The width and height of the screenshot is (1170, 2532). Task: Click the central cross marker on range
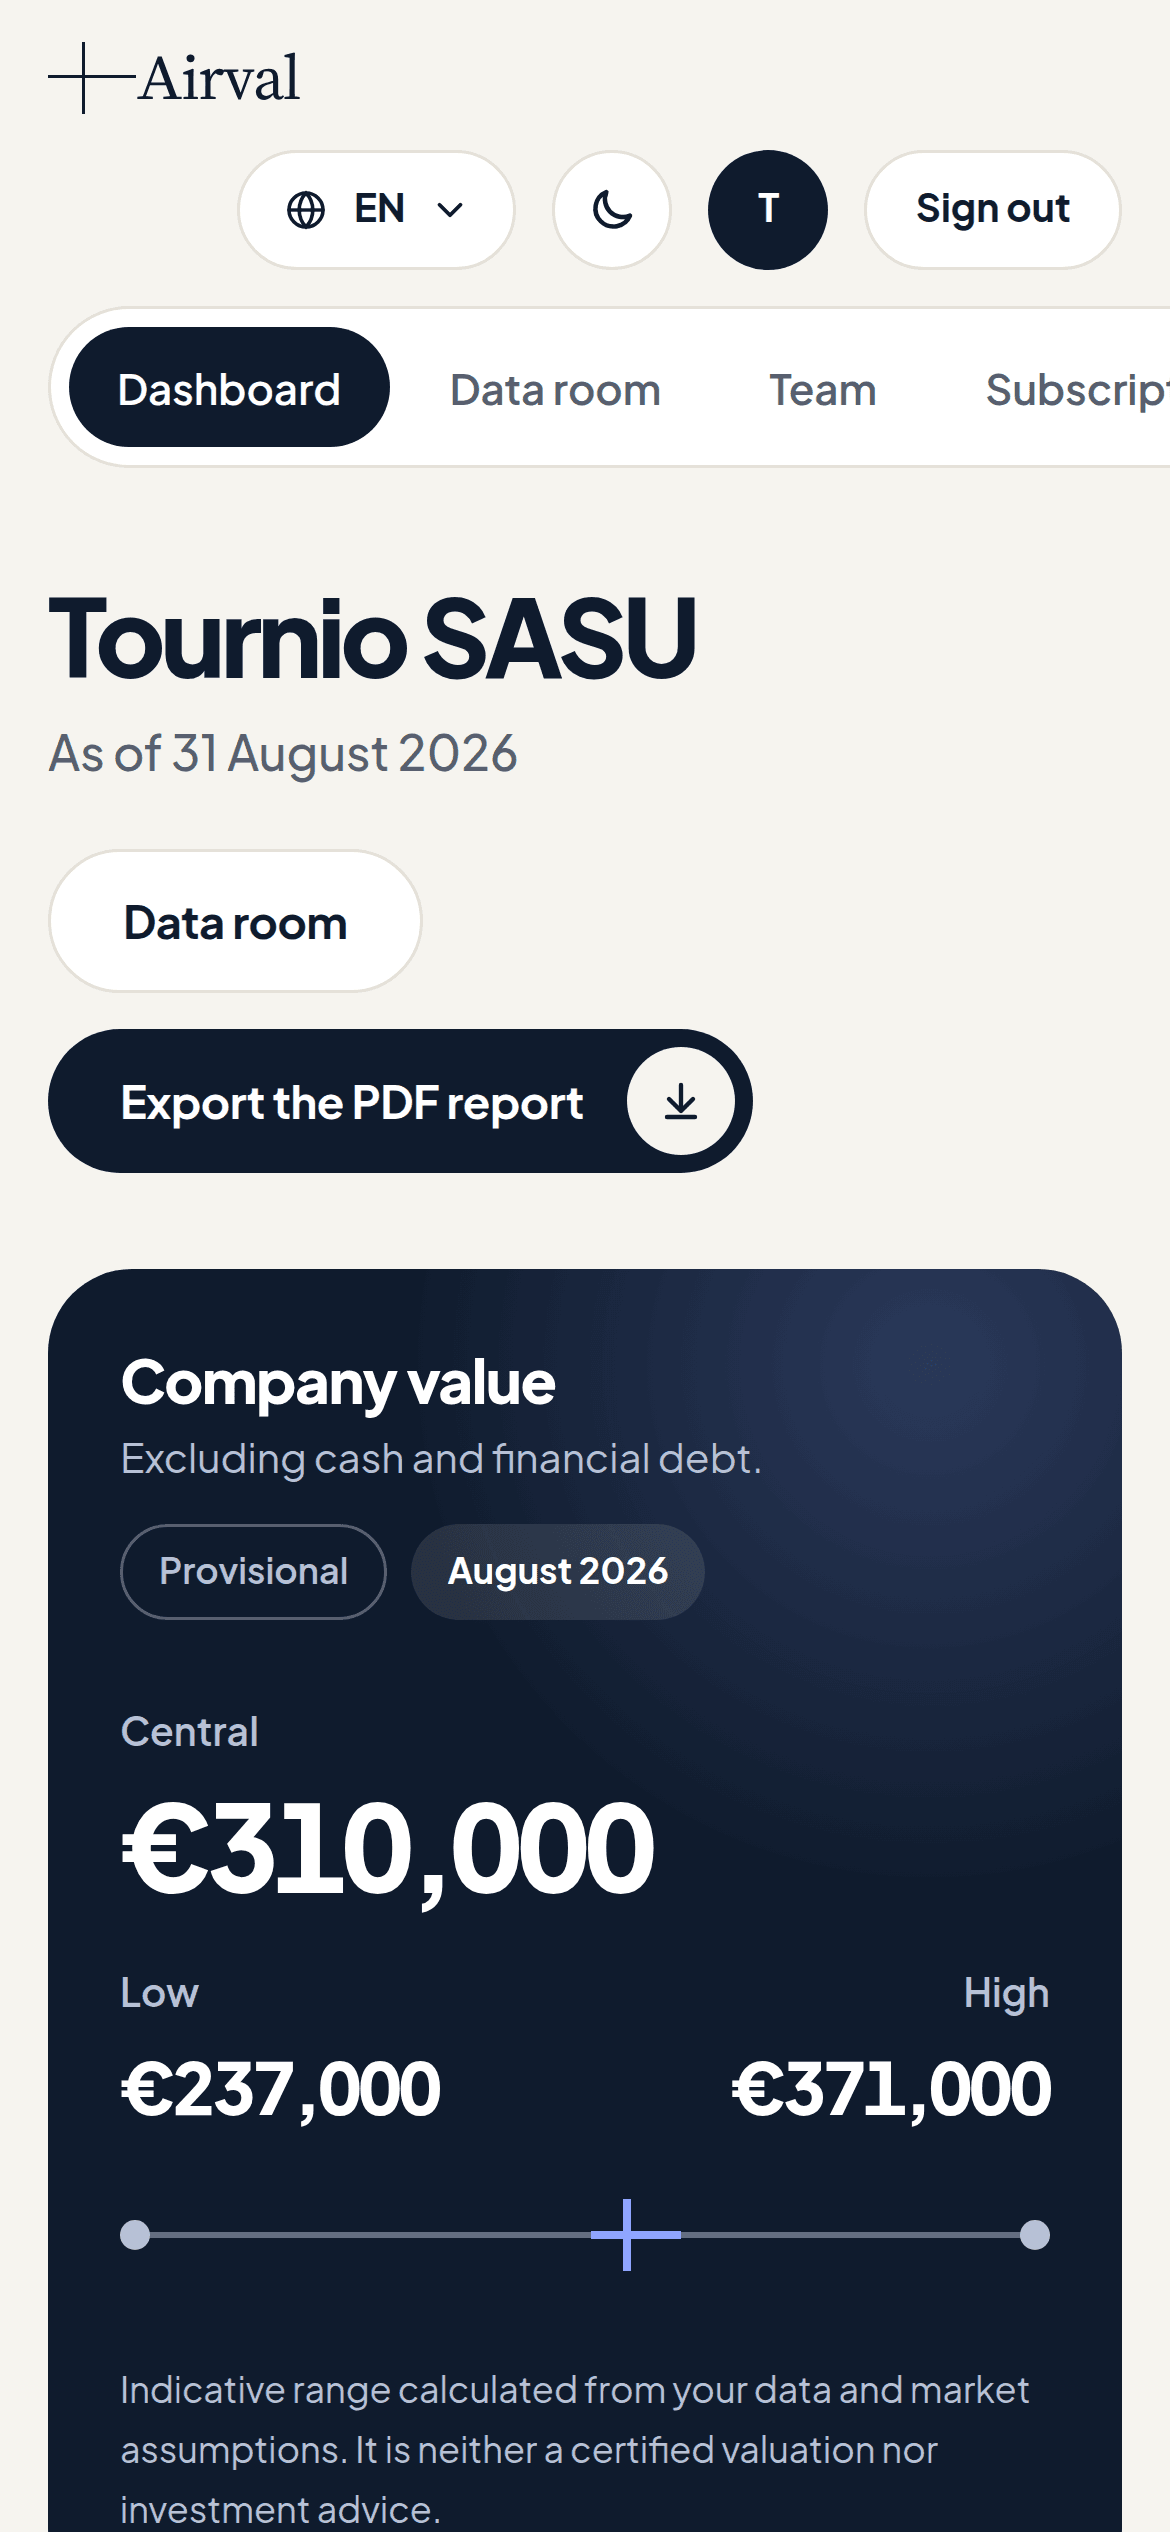coord(628,2234)
